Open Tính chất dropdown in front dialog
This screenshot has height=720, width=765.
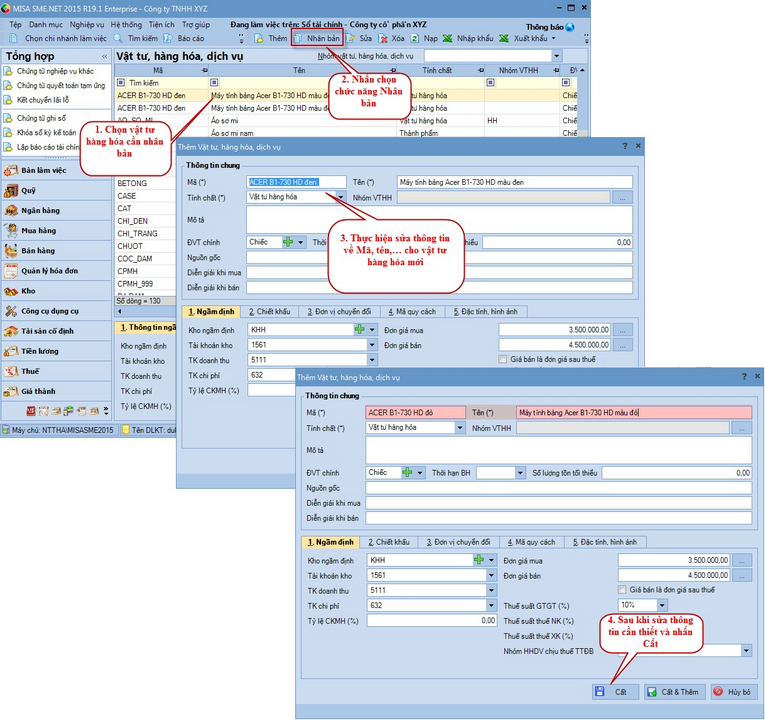[460, 427]
